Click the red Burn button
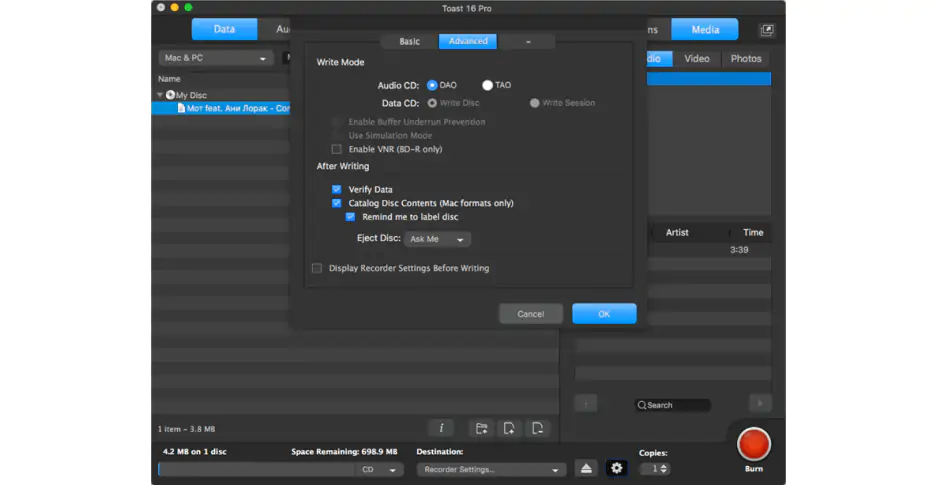This screenshot has height=485, width=938. [753, 444]
